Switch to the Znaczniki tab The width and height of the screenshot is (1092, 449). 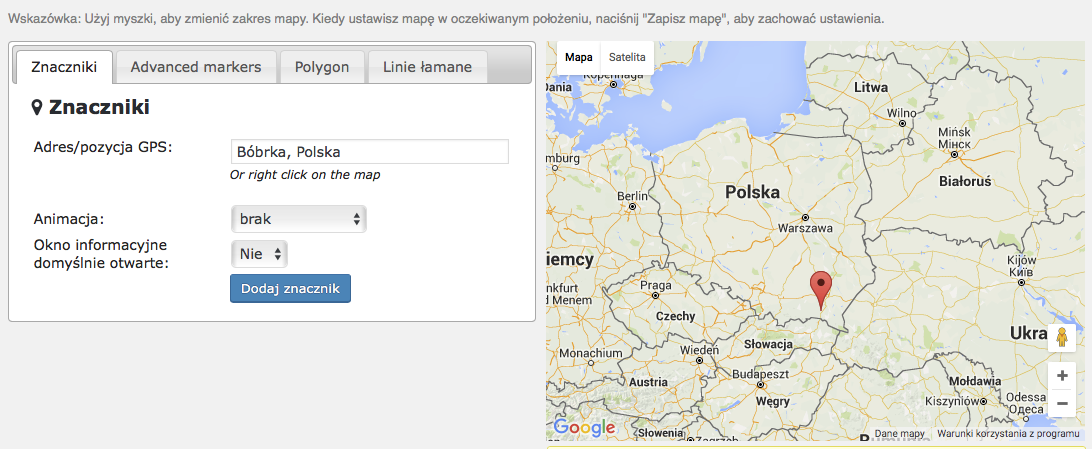(x=64, y=68)
